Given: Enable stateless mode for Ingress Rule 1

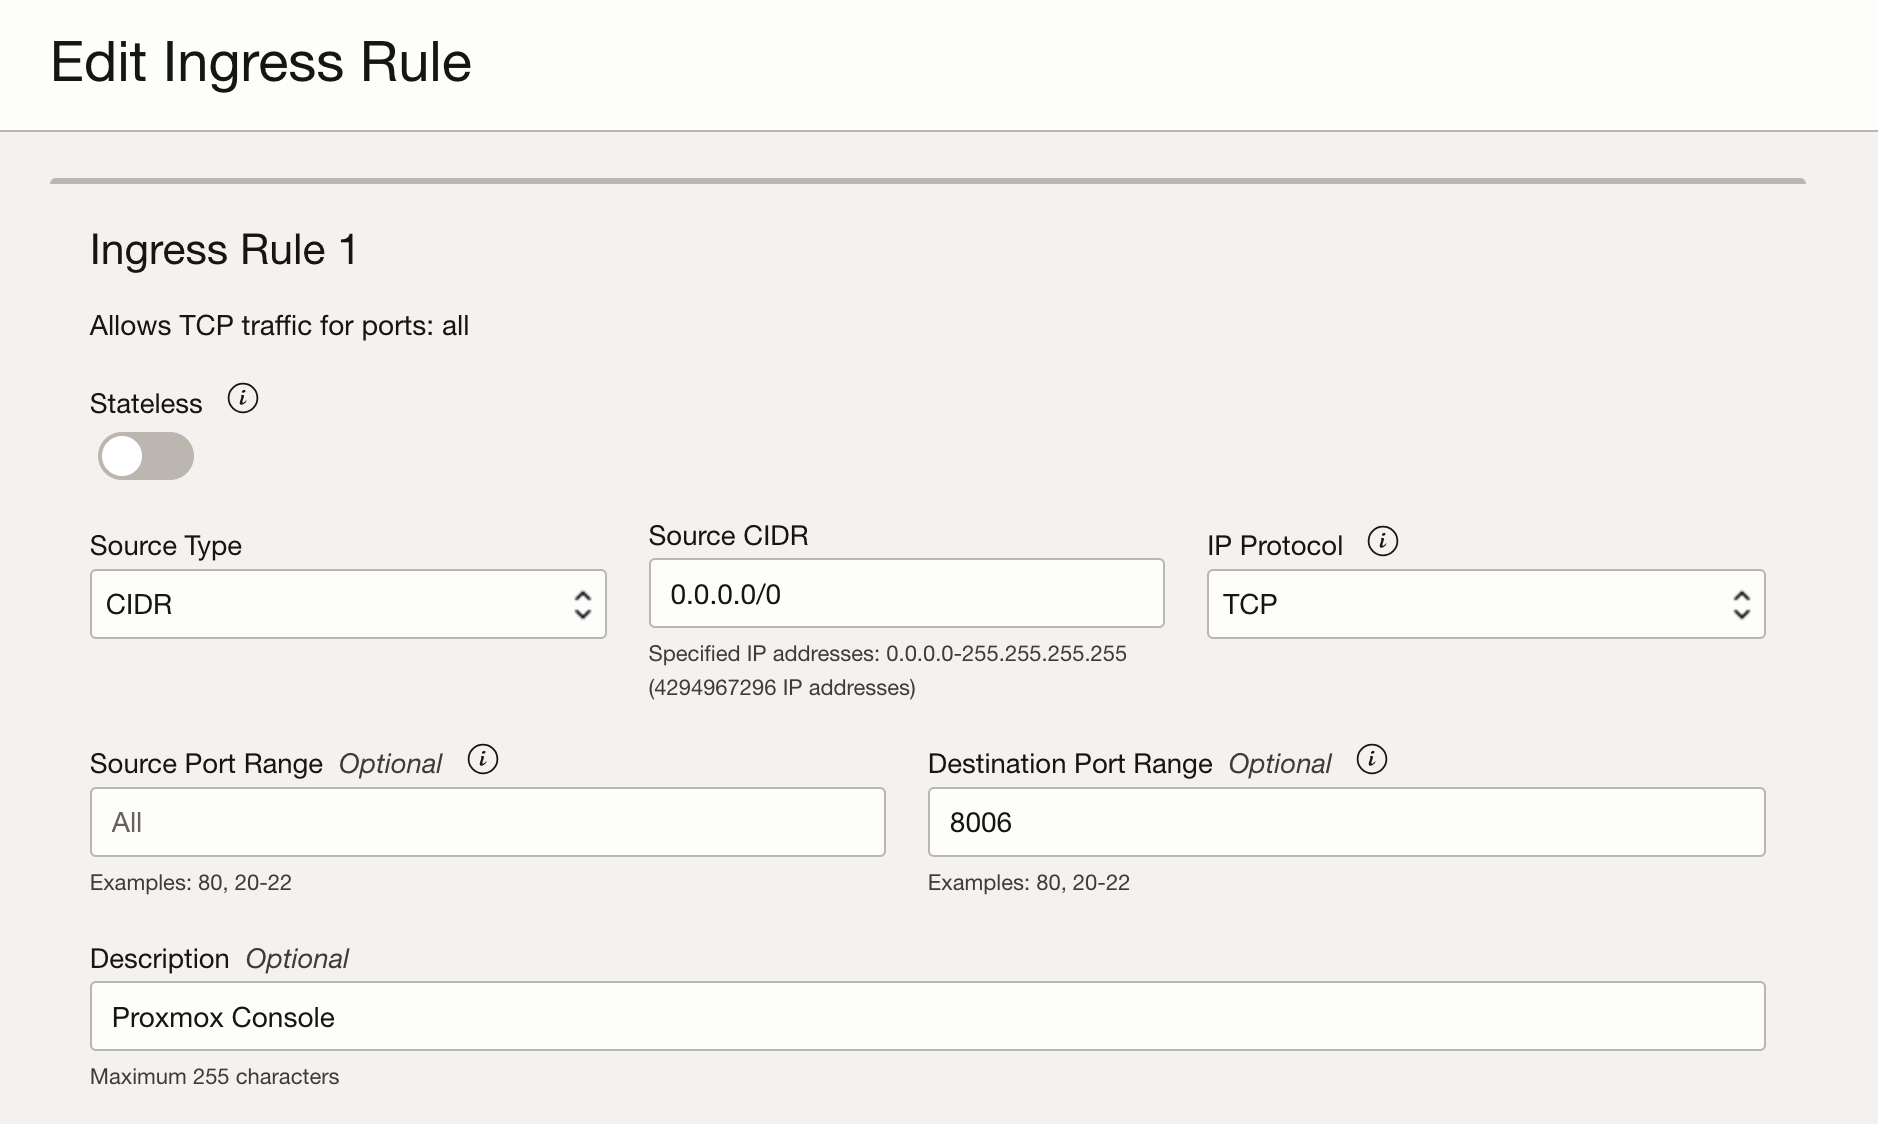Looking at the screenshot, I should [145, 456].
